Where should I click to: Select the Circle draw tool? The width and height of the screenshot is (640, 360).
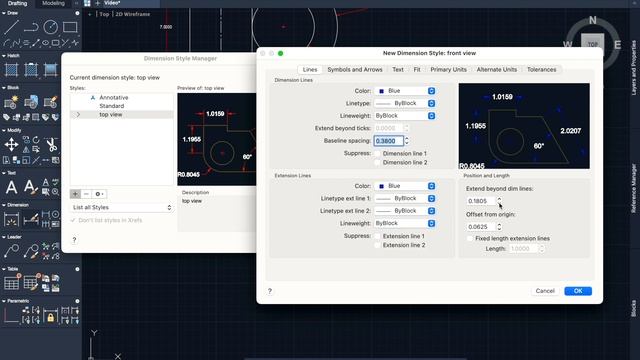coord(51,27)
